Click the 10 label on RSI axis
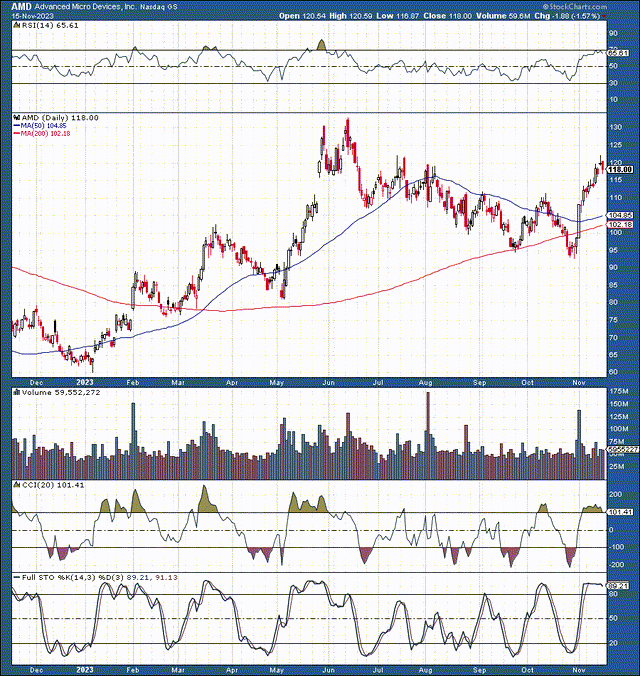This screenshot has width=640, height=676. click(614, 100)
